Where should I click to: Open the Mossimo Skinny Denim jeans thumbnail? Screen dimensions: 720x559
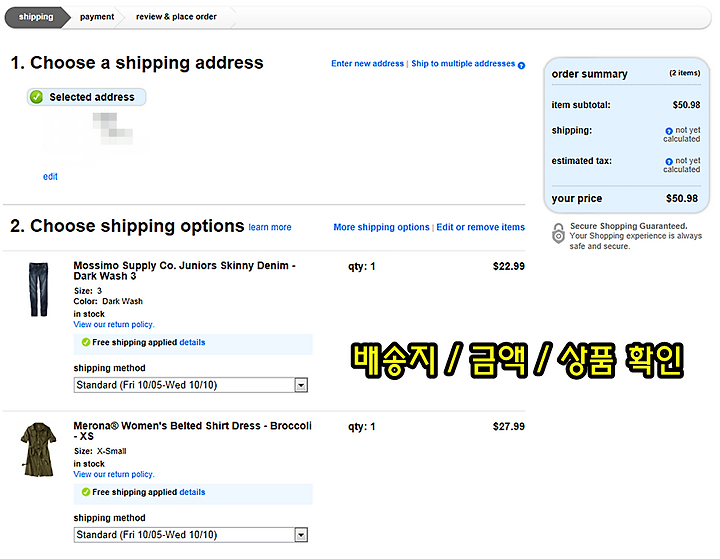39,289
